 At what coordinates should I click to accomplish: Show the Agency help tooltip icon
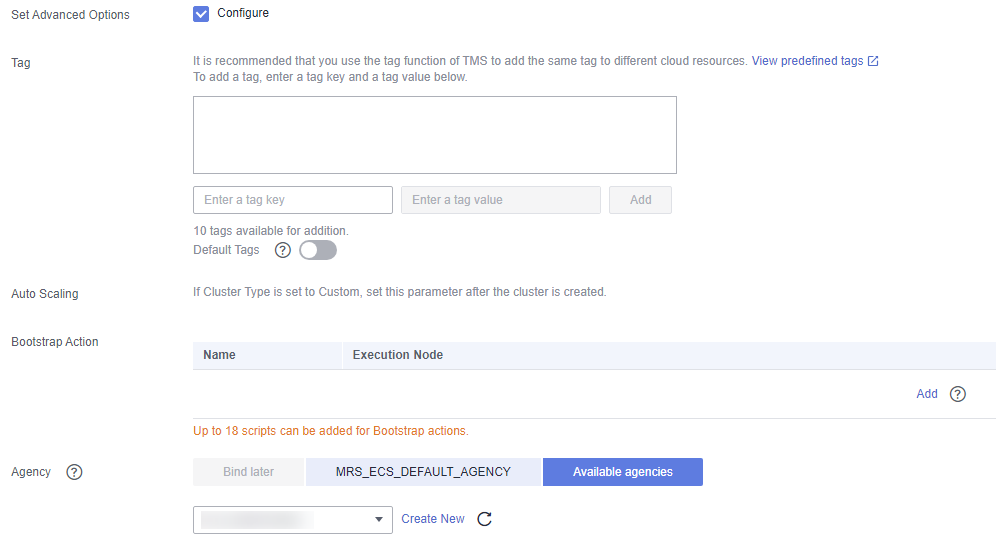(x=74, y=472)
